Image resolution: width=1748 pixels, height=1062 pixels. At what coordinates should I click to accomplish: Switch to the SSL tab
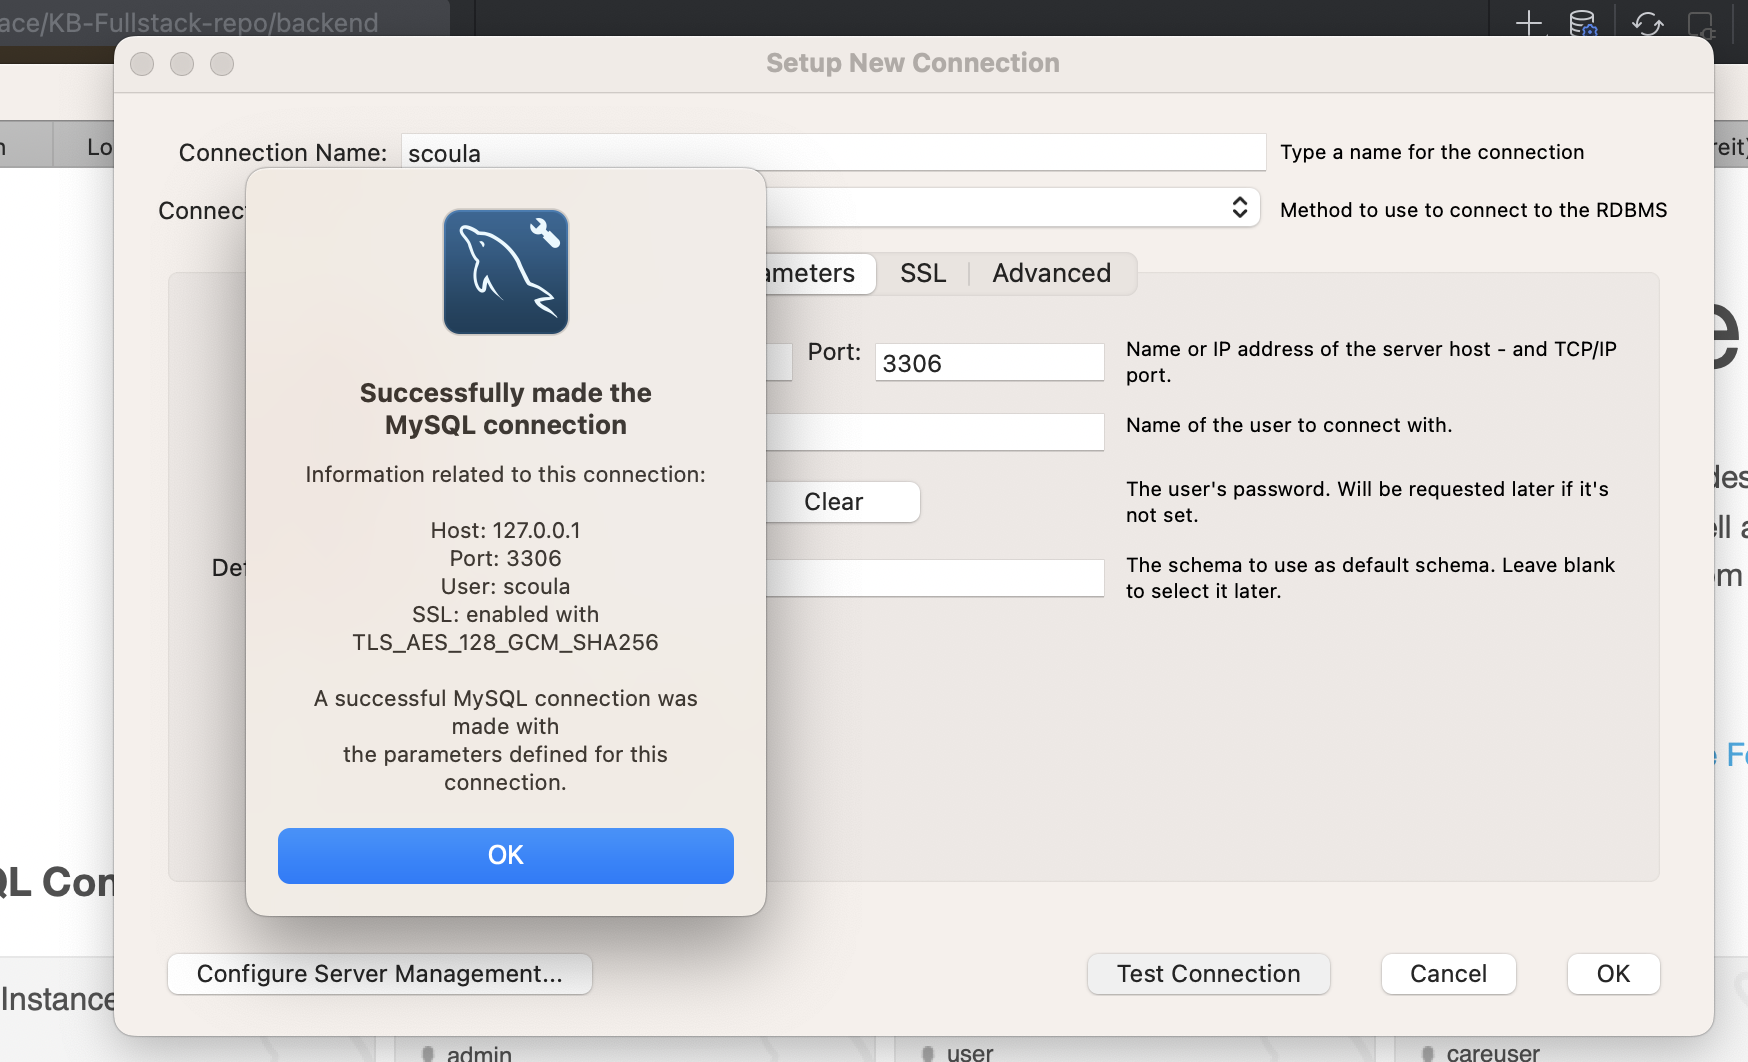tap(922, 274)
